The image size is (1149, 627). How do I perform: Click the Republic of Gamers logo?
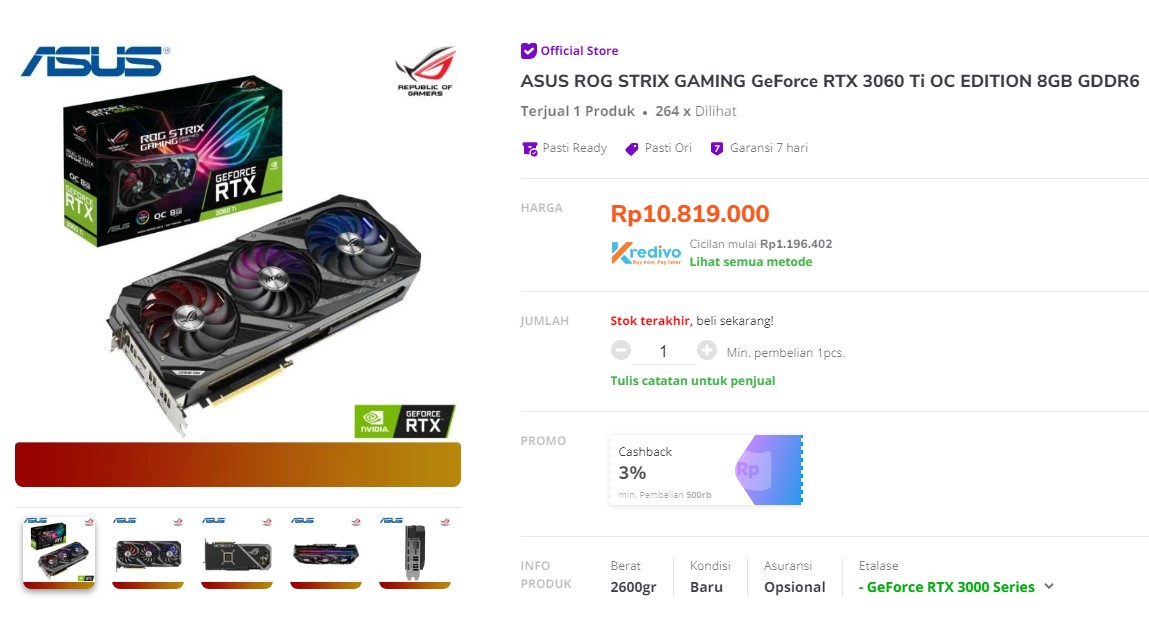pos(425,69)
